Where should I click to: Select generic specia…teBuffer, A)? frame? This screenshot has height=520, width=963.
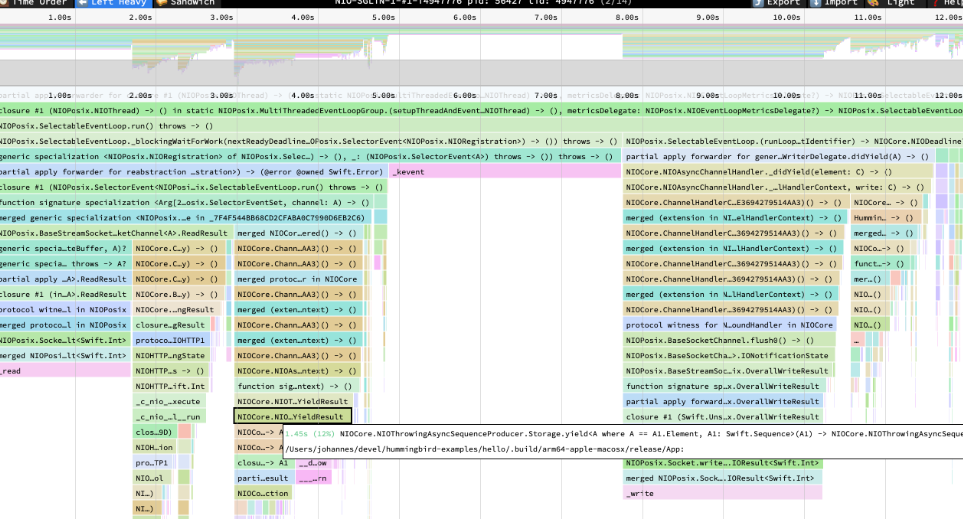coord(65,249)
